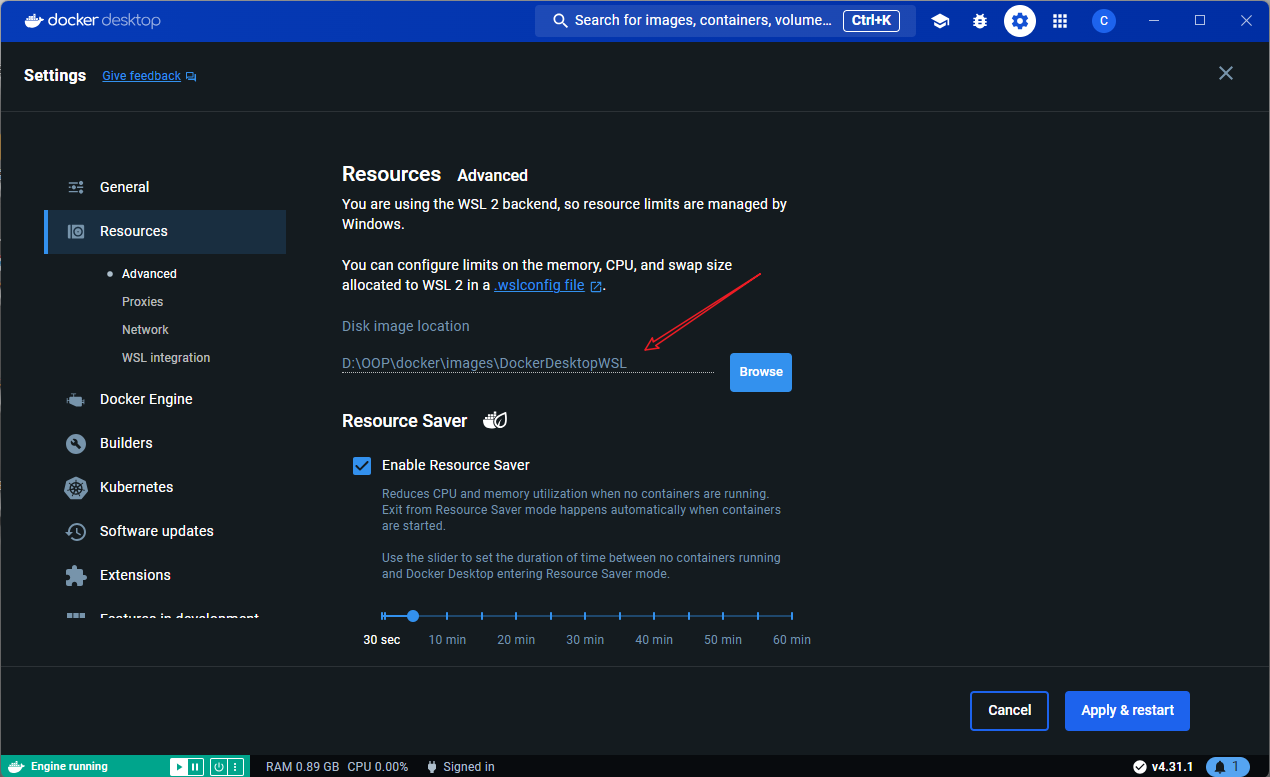Set Resource Saver slider to 30 min tick
This screenshot has height=777, width=1270.
click(x=586, y=617)
